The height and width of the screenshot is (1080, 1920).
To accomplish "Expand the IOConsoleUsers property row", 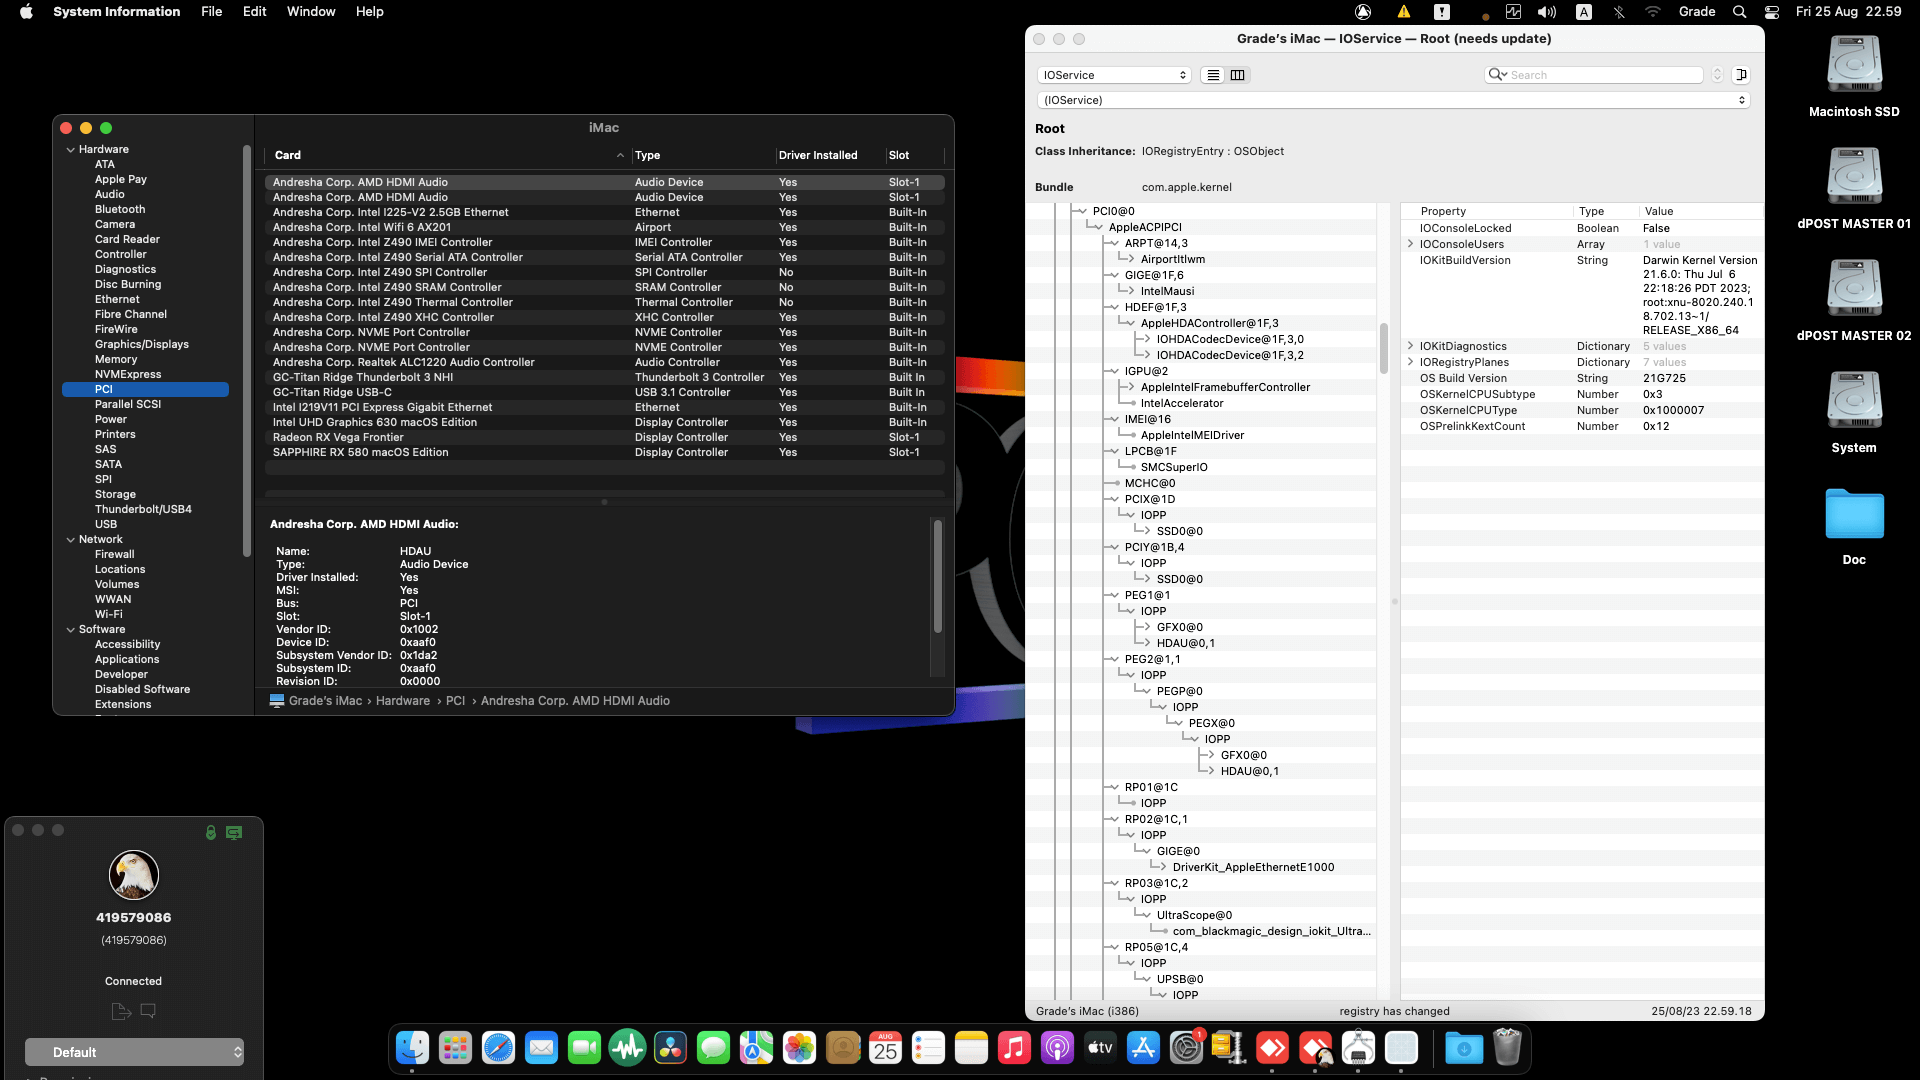I will click(1410, 244).
